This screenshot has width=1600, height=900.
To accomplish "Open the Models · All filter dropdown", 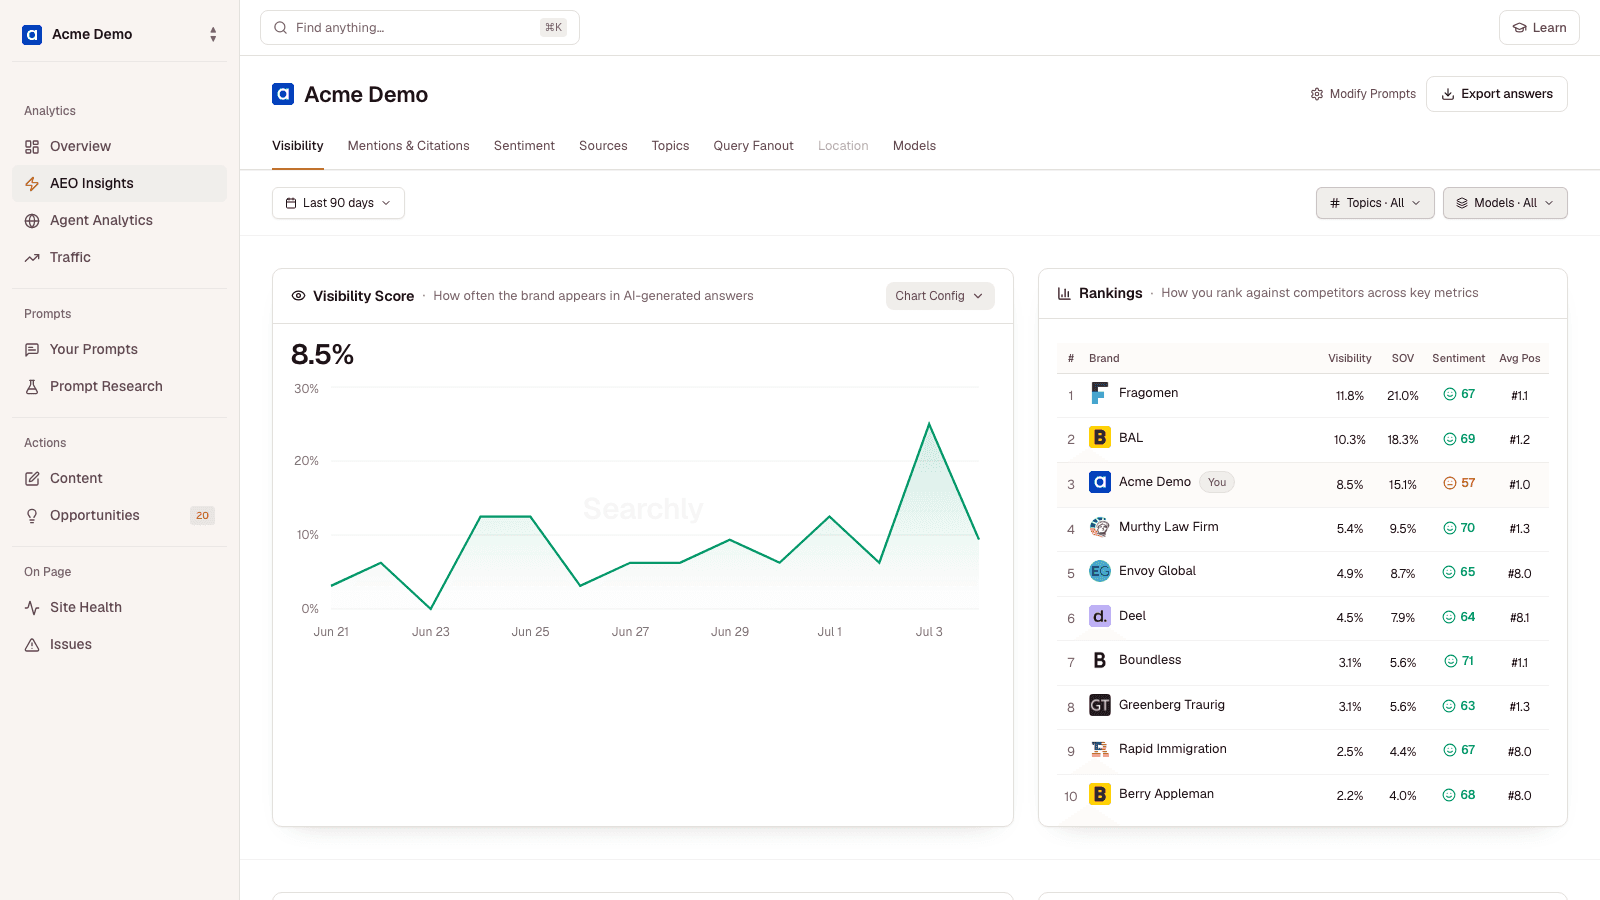I will pyautogui.click(x=1505, y=203).
